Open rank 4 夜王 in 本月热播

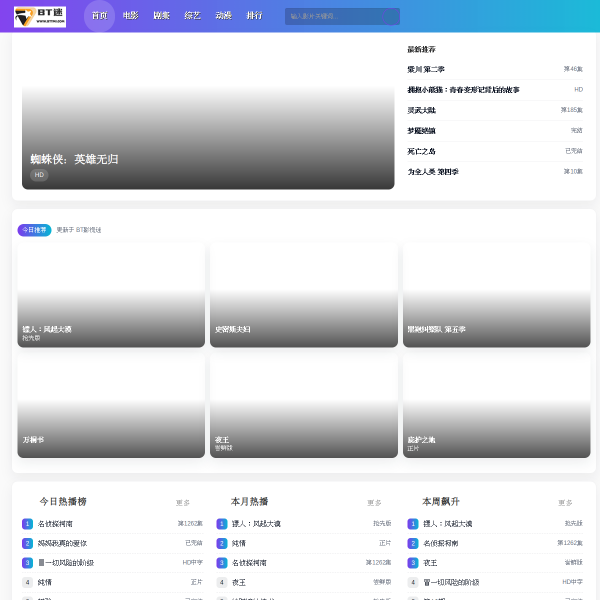tap(304, 582)
